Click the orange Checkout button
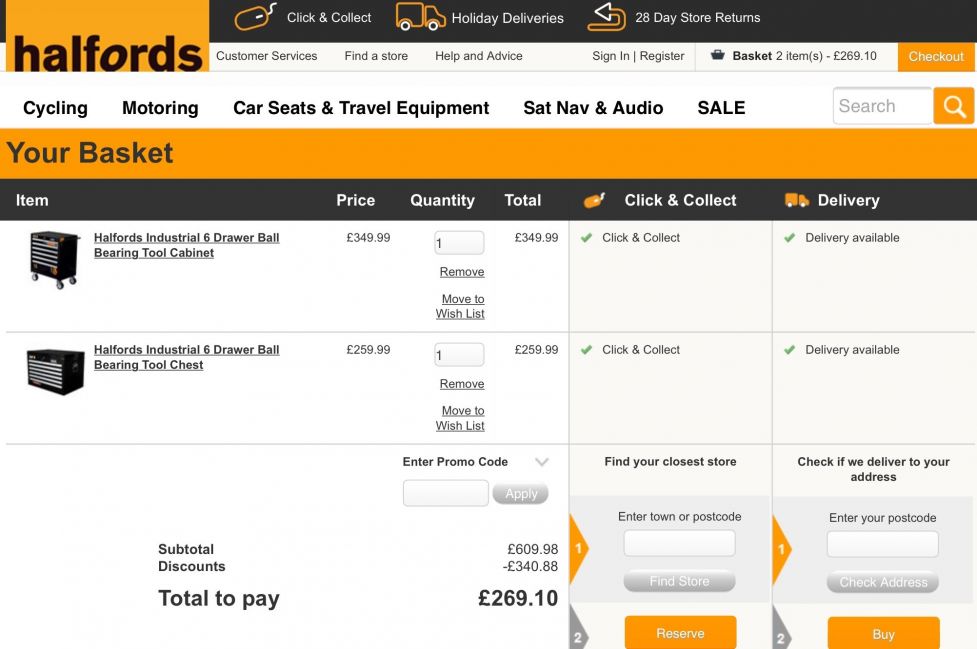The image size is (977, 649). pos(936,57)
